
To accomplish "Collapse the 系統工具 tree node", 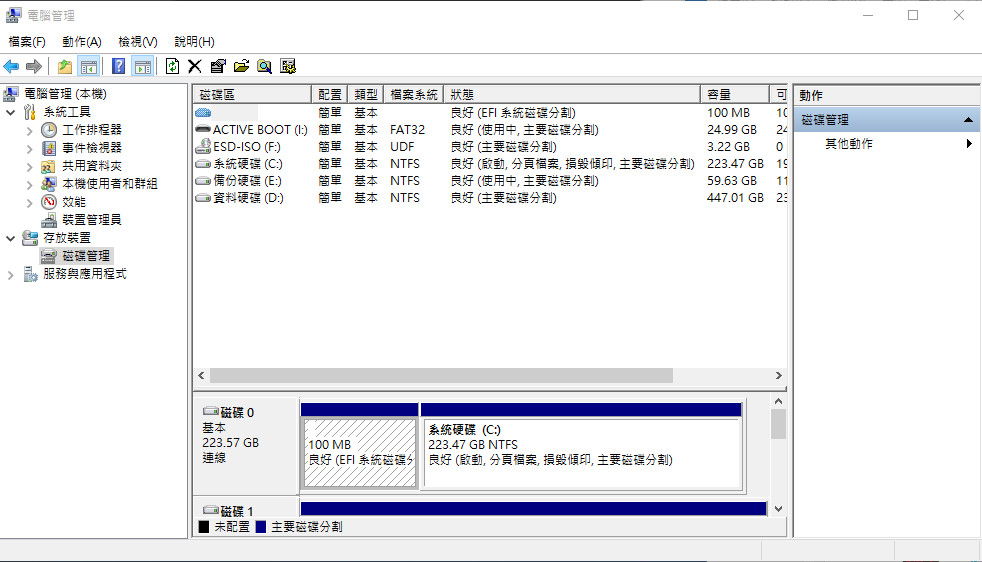I will 11,112.
